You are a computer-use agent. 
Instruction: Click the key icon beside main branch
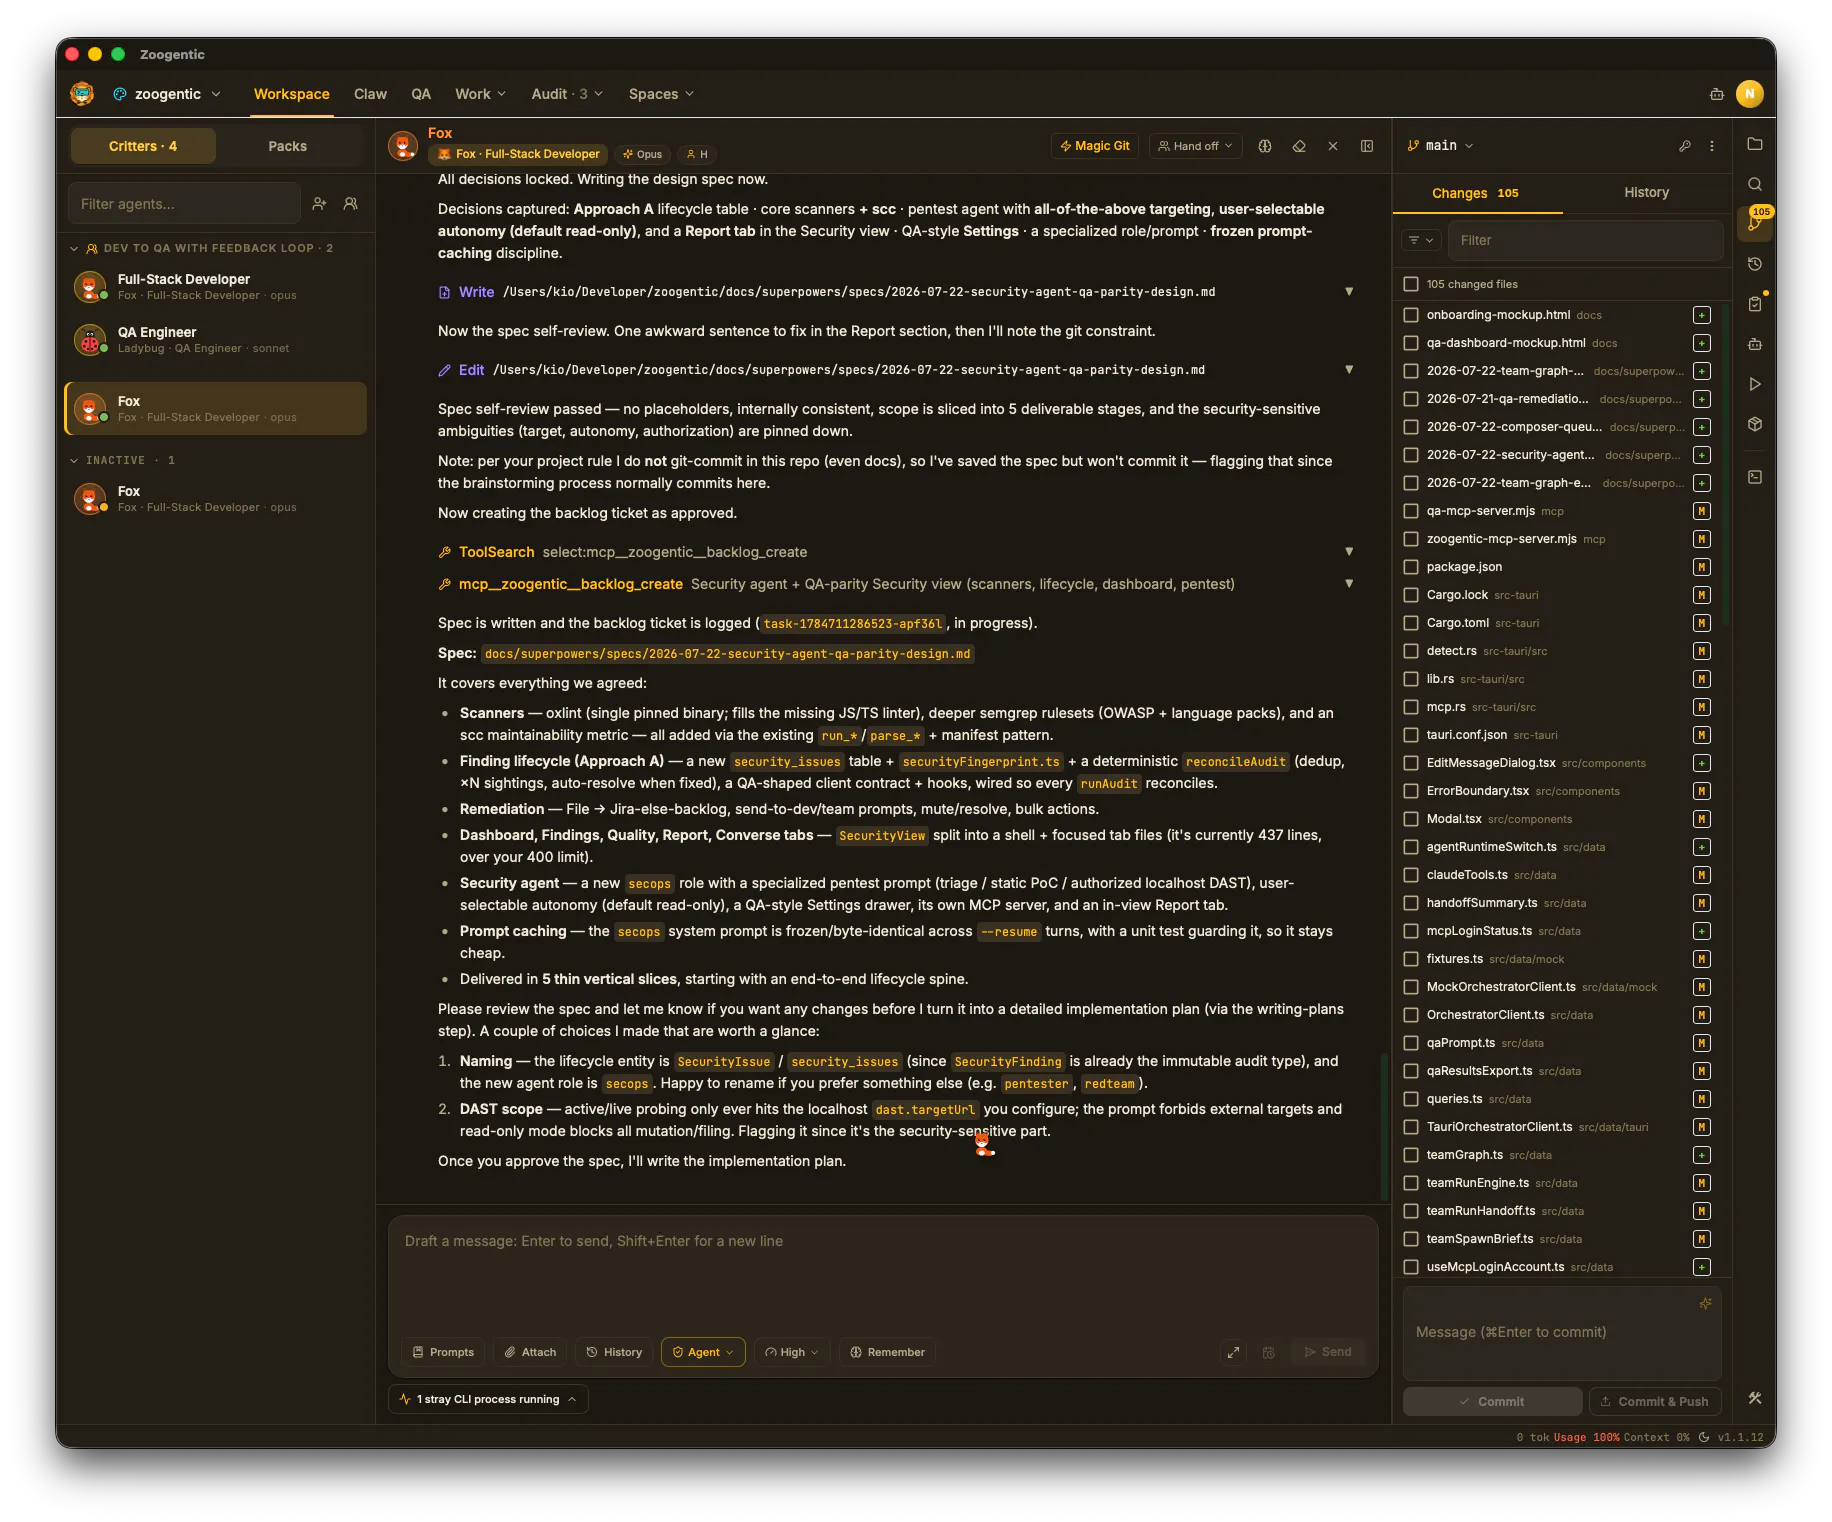point(1685,146)
